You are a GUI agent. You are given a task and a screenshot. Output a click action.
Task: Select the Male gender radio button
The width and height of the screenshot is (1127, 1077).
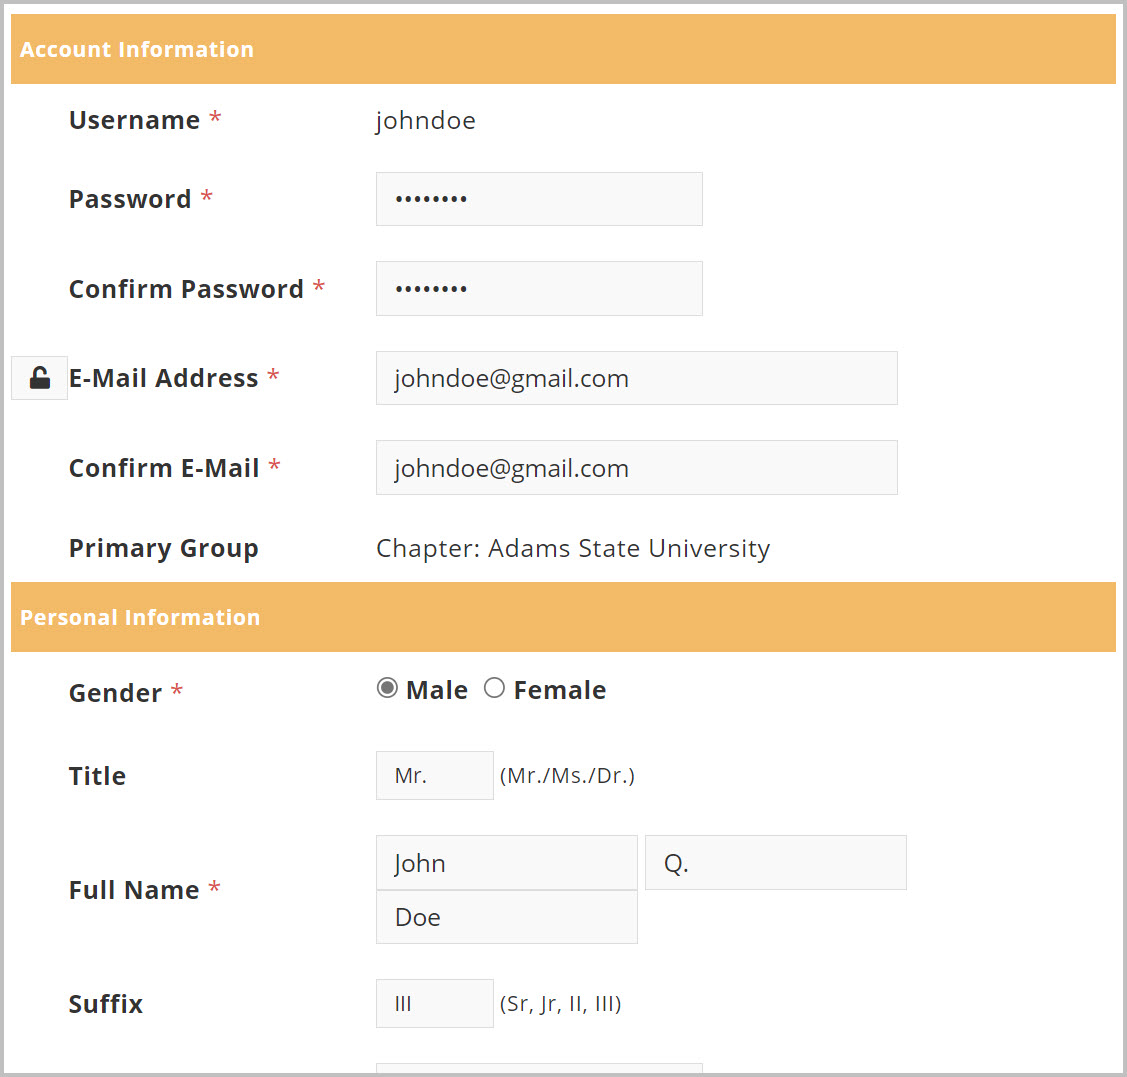point(387,688)
